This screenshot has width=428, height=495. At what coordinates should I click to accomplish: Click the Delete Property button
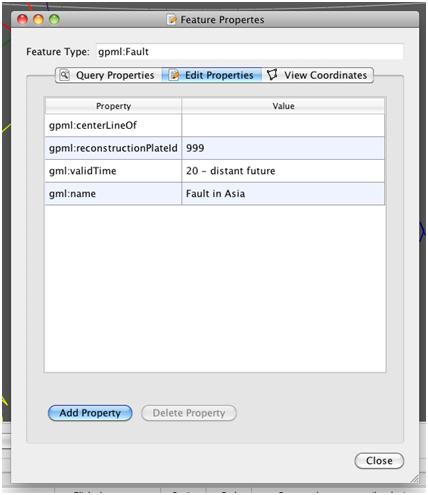click(189, 413)
